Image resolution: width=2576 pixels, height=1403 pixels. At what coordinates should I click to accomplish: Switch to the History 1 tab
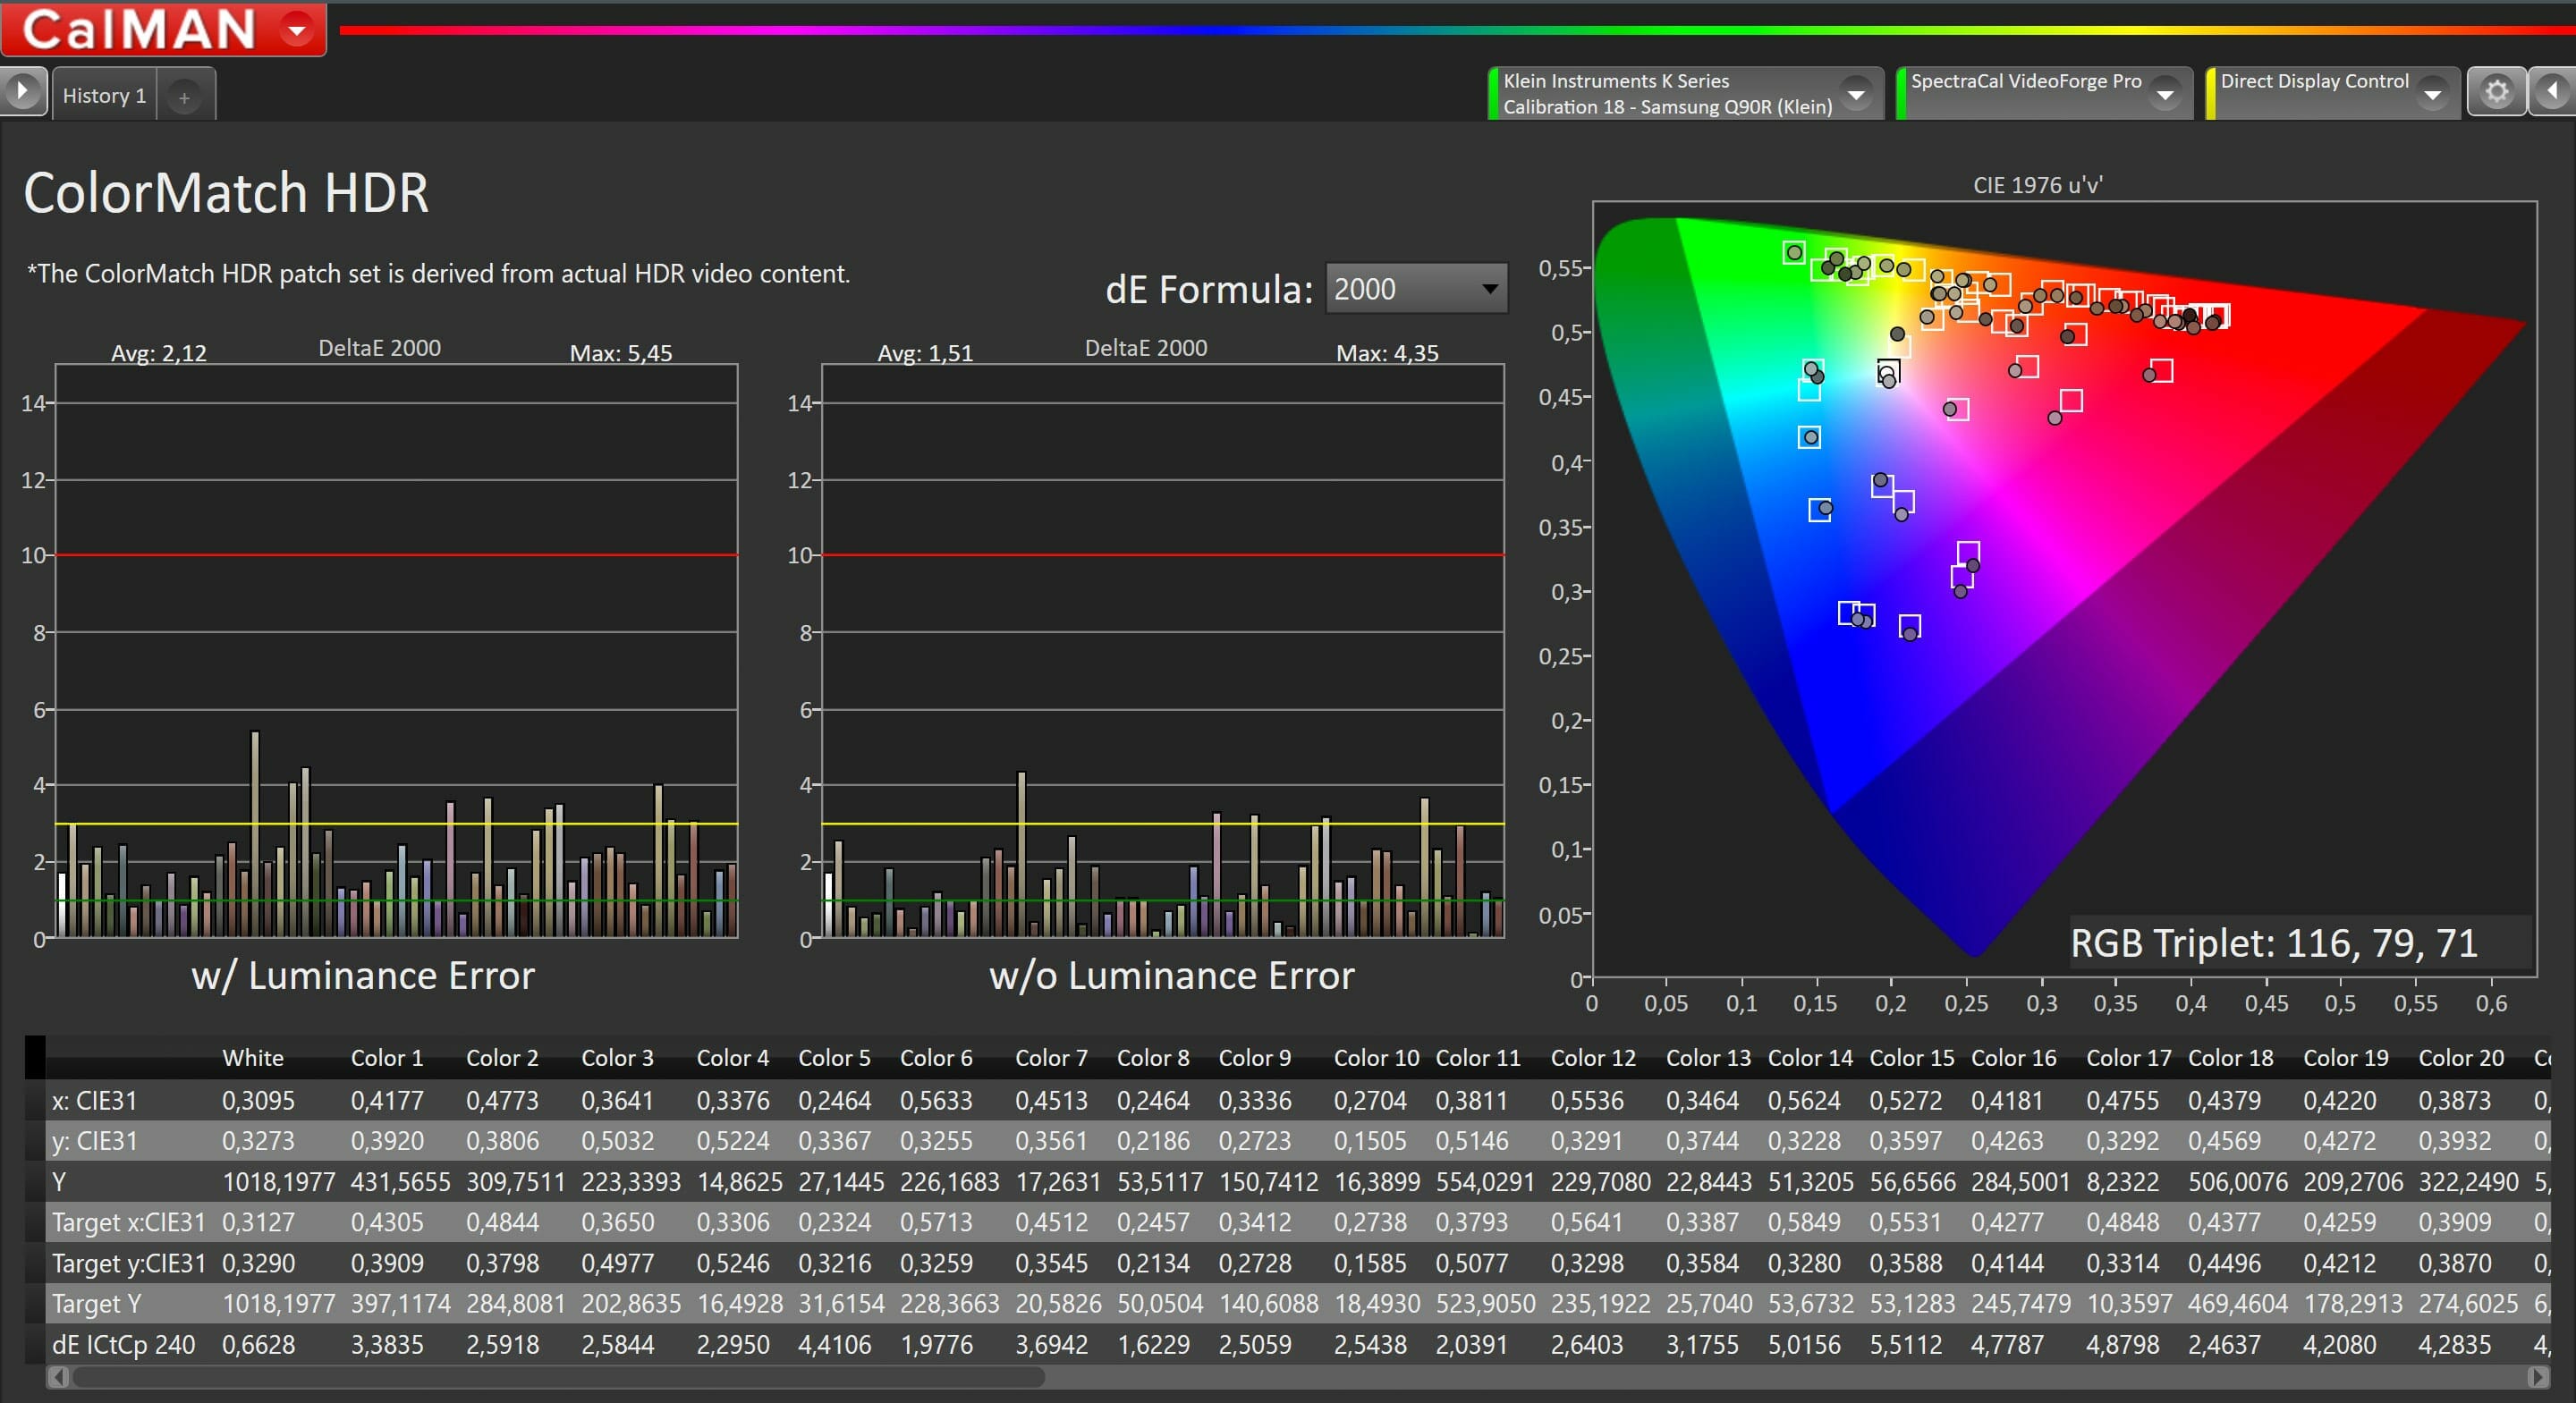tap(104, 96)
